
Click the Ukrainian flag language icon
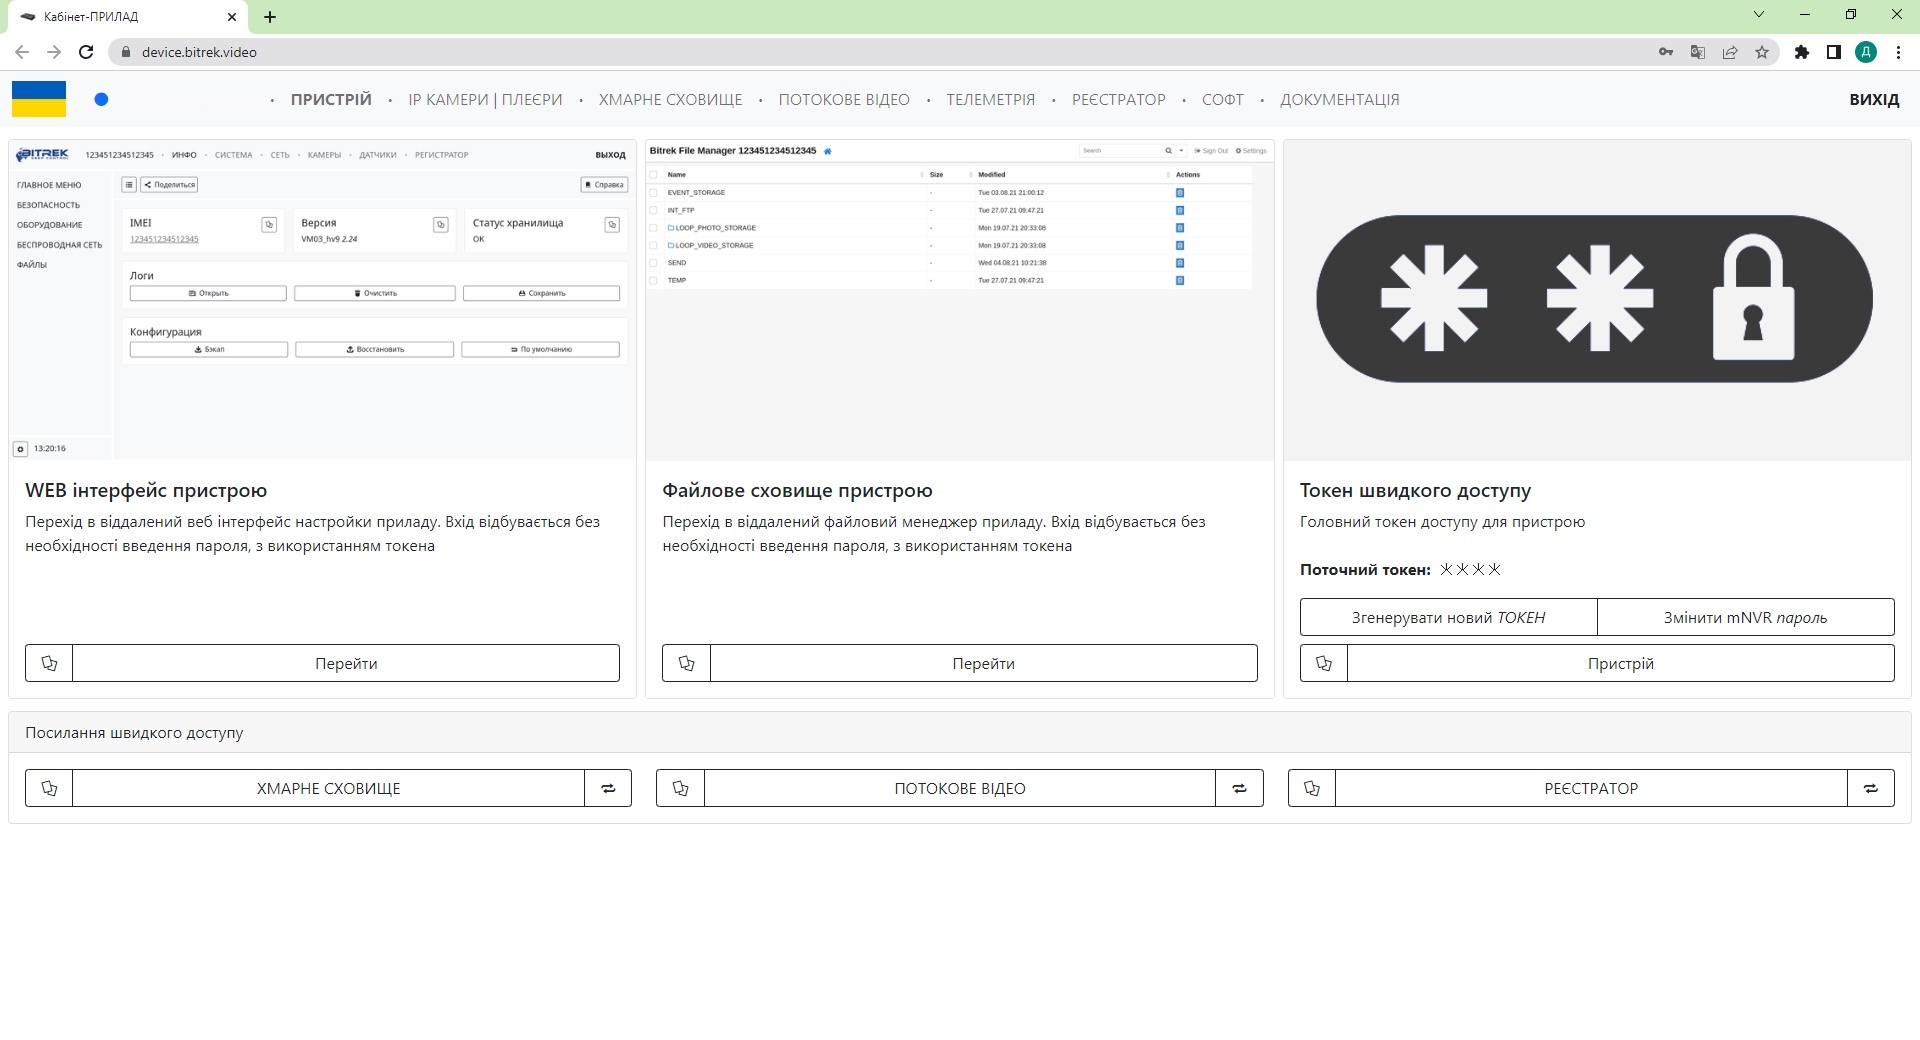tap(39, 99)
